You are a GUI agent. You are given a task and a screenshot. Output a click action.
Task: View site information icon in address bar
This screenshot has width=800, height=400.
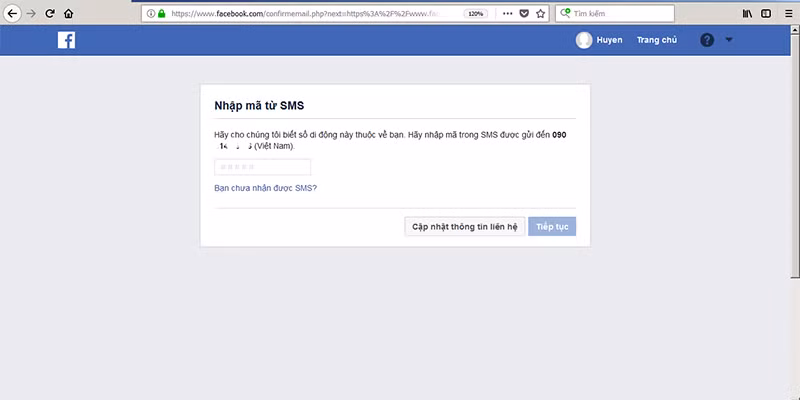click(x=151, y=14)
